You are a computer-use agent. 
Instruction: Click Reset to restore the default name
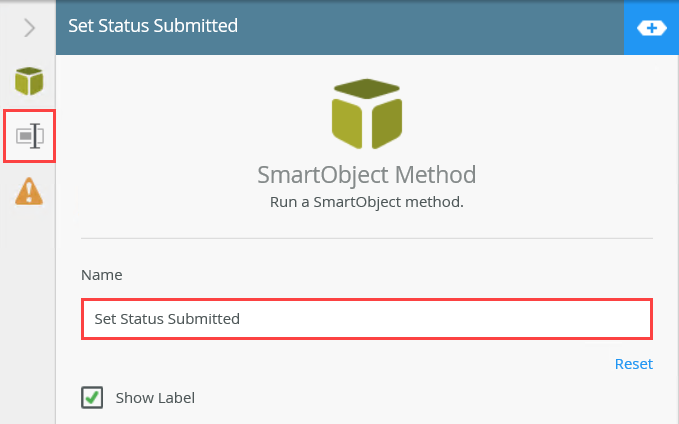[633, 364]
